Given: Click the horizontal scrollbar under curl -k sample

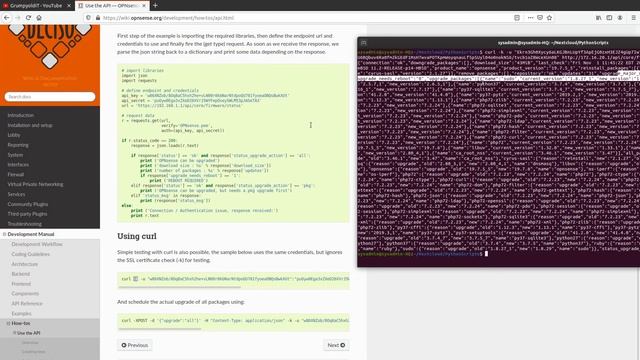Looking at the screenshot, I should [179, 287].
